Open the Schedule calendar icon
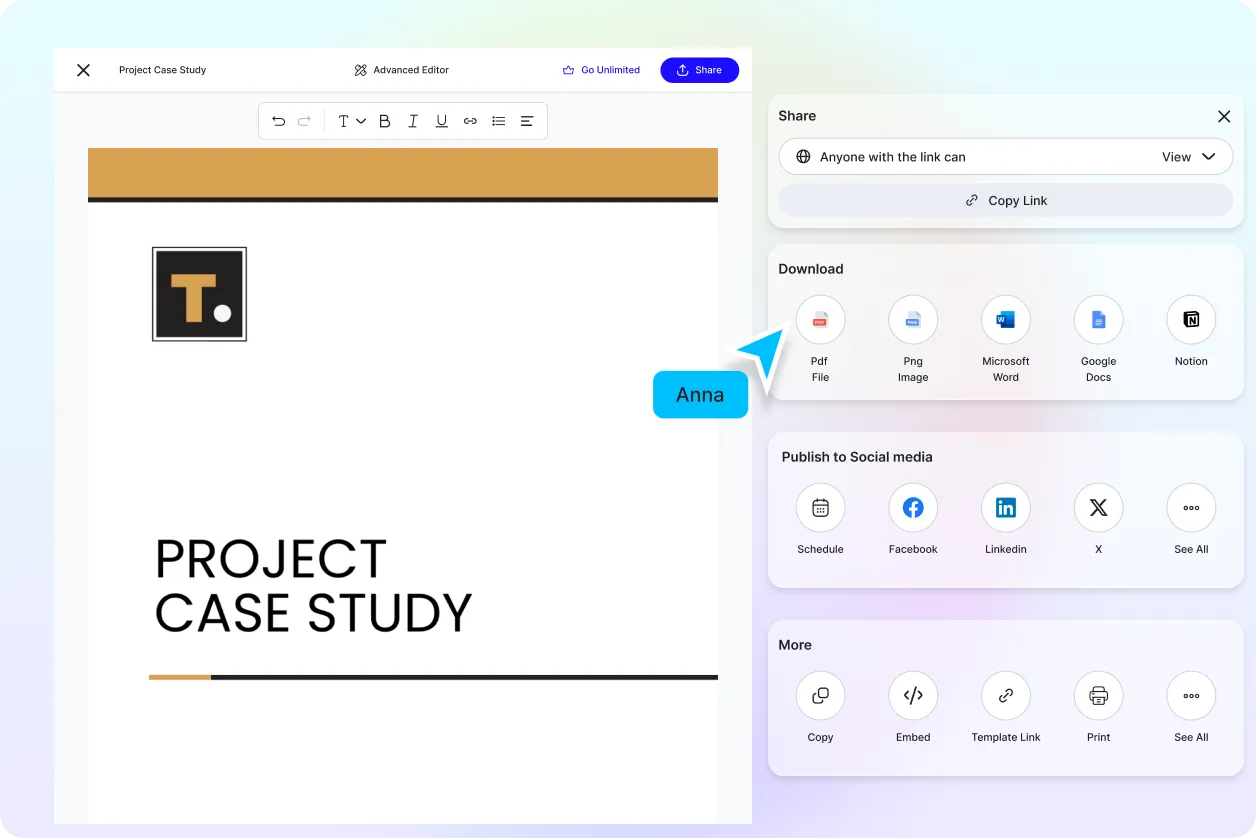The image size is (1256, 838). point(820,508)
